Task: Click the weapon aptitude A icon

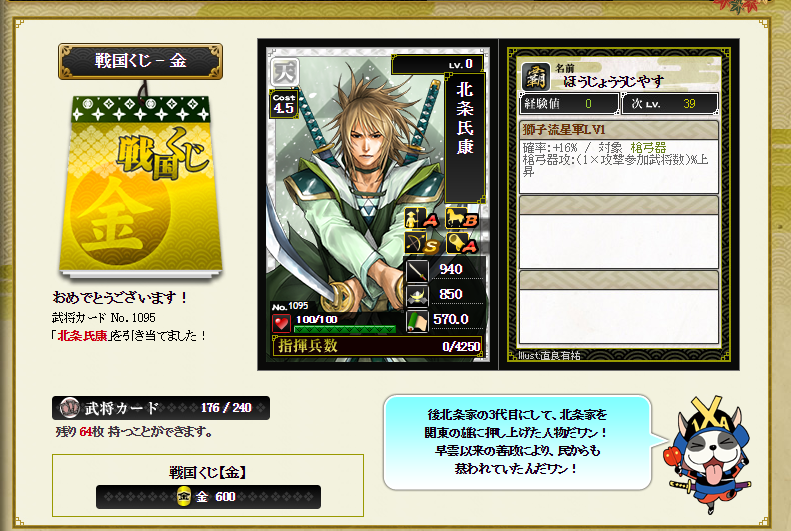Action: coord(461,243)
